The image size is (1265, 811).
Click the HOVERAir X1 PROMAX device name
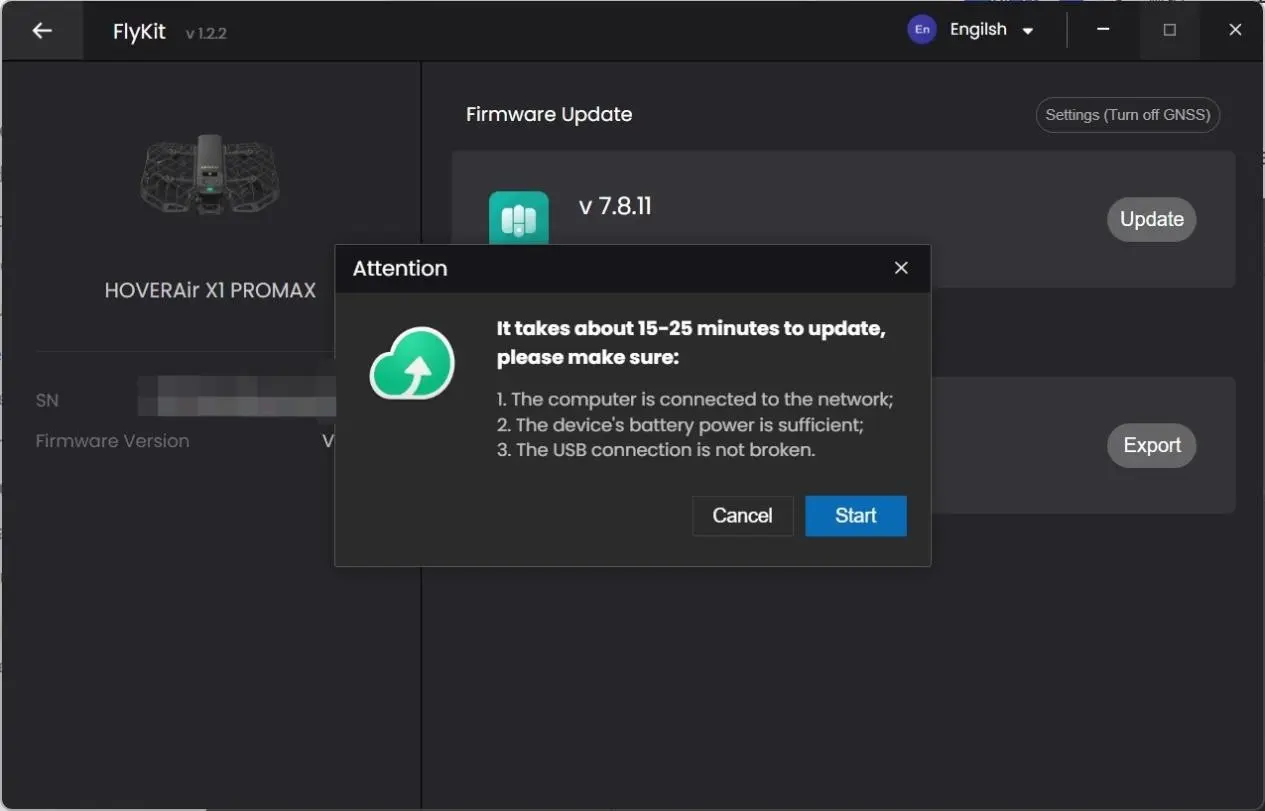click(x=210, y=291)
